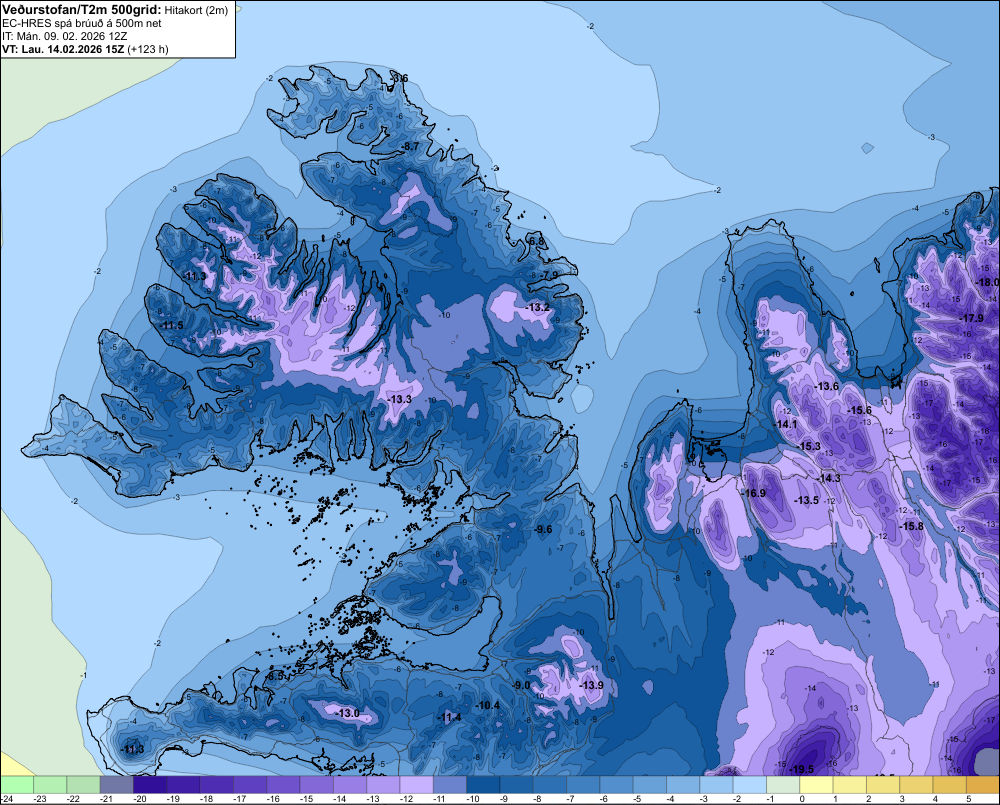Select the light blue legend swatch above -2
Screen dimensions: 1000x805
click(x=750, y=784)
